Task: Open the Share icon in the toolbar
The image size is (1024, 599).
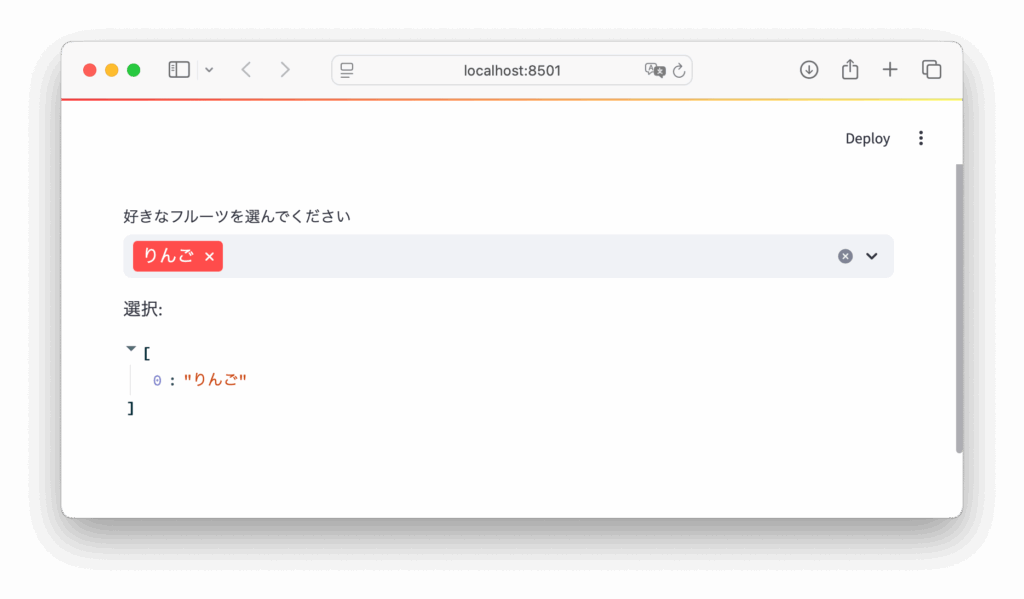Action: (x=850, y=70)
